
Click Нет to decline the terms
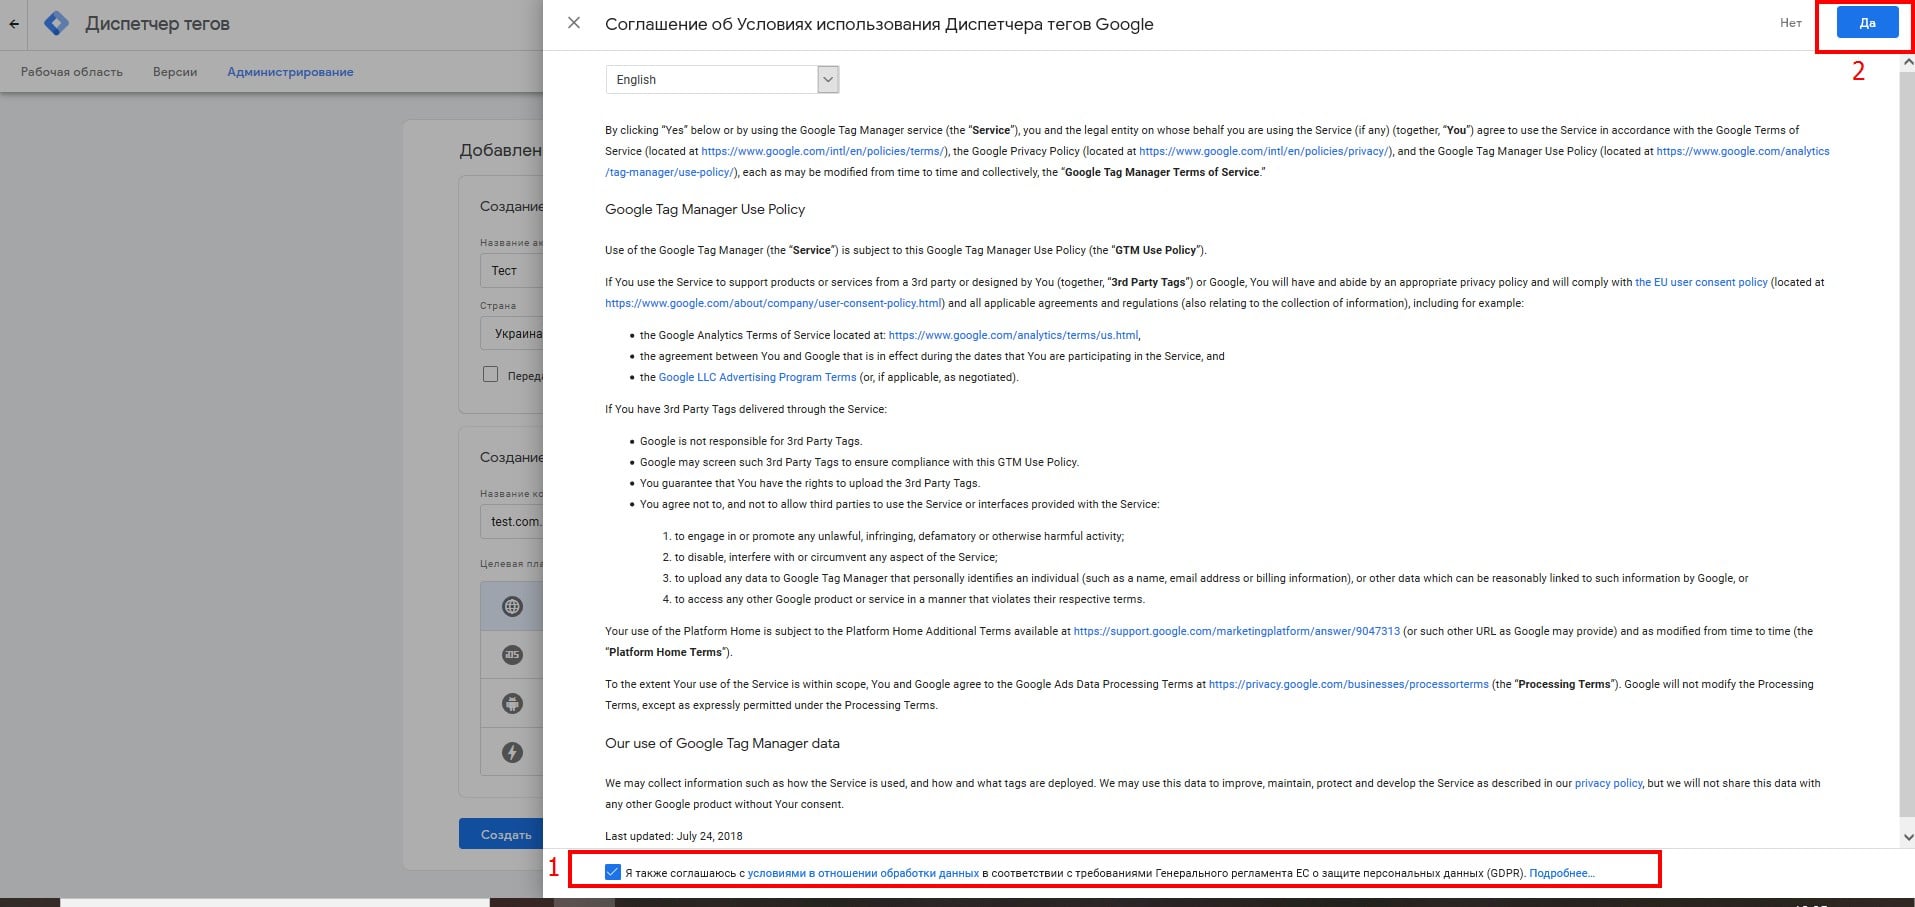tap(1790, 23)
